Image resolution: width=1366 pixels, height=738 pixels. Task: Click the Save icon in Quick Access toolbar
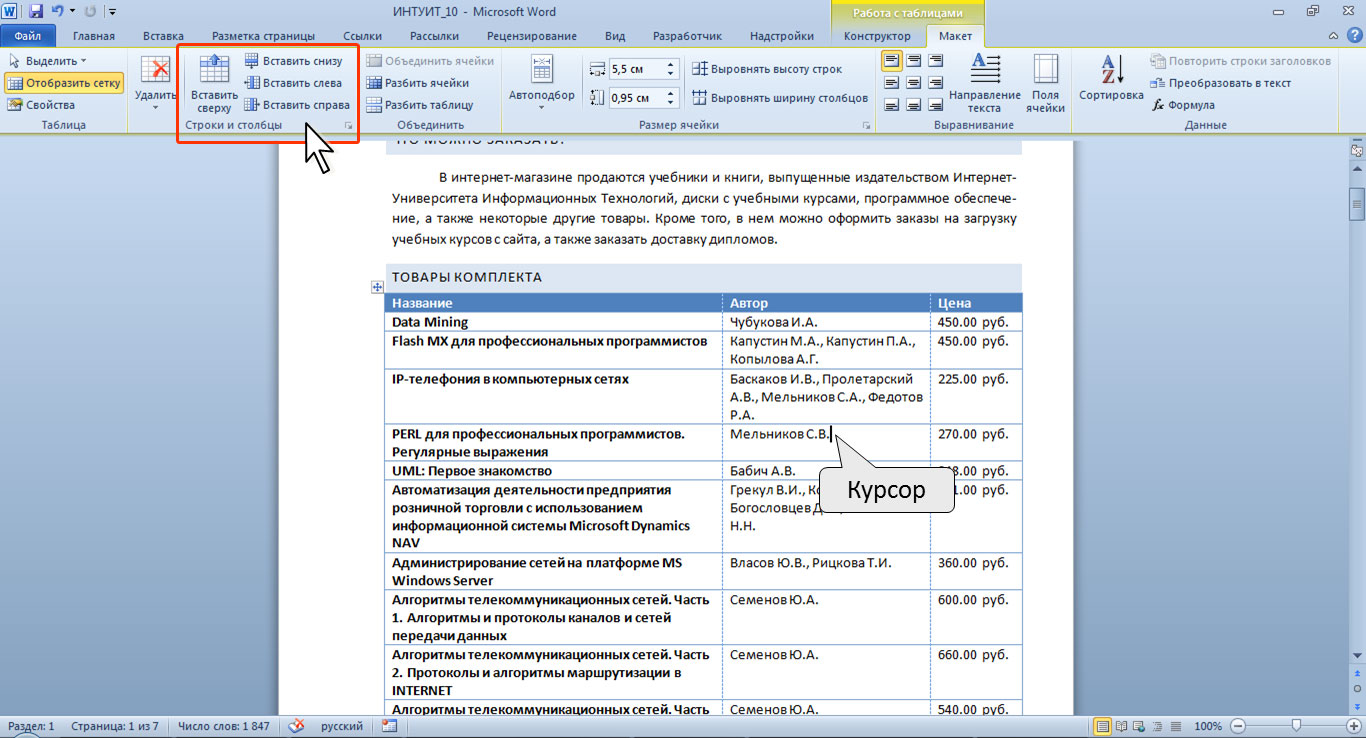click(36, 12)
